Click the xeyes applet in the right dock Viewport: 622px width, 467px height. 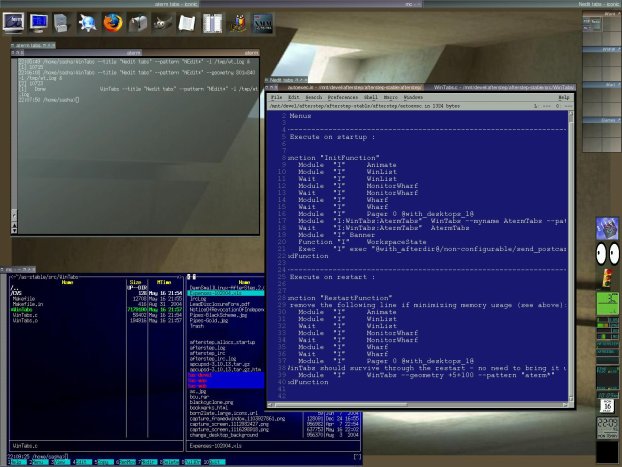(x=607, y=253)
